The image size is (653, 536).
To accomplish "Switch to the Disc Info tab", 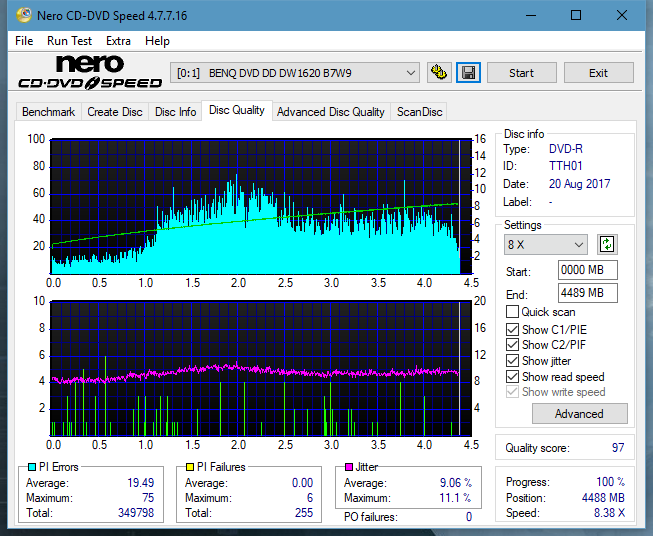I will click(x=175, y=112).
